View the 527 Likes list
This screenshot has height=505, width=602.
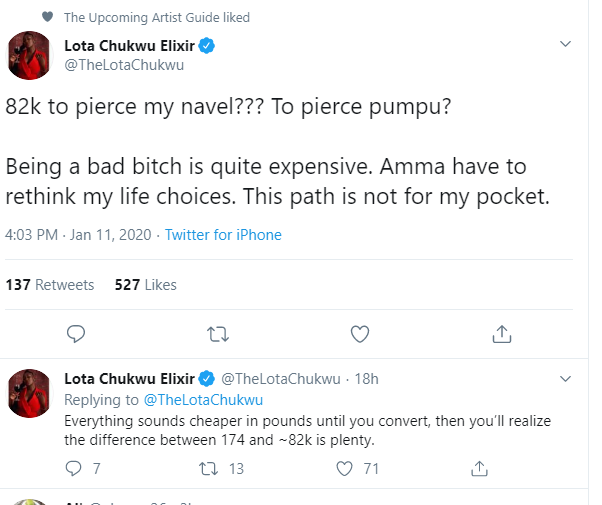(x=145, y=285)
